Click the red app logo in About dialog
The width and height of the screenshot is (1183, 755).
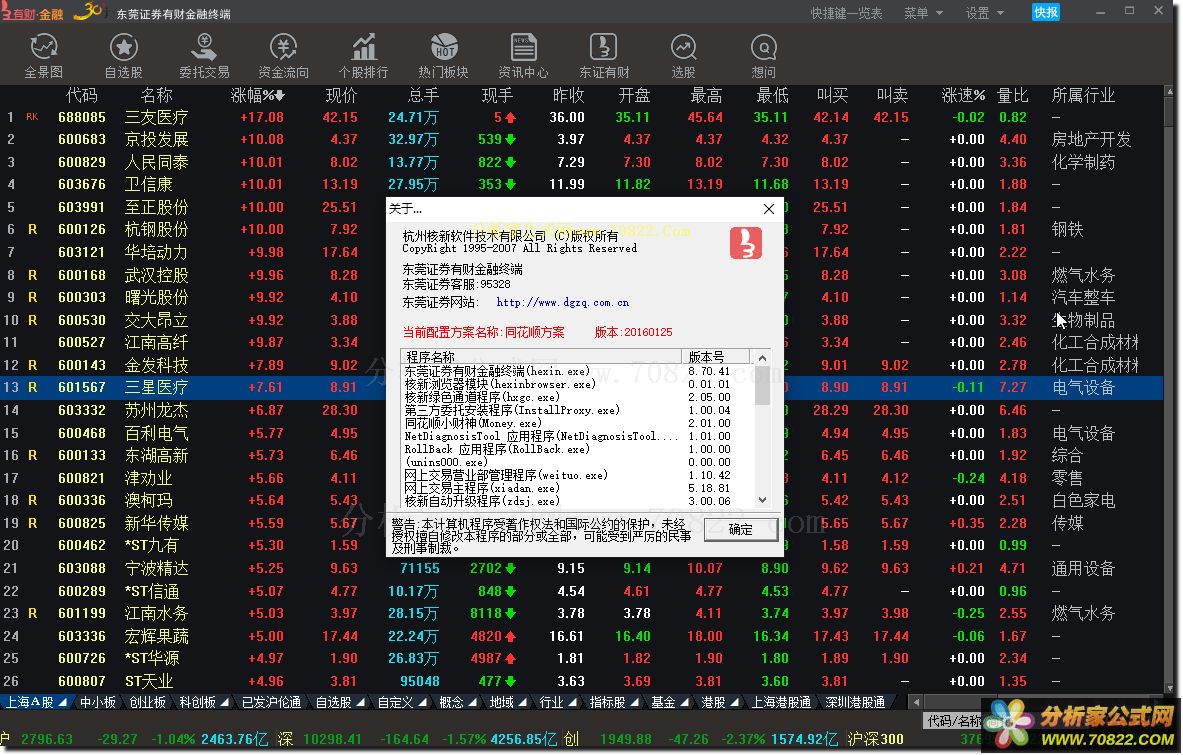coord(745,243)
